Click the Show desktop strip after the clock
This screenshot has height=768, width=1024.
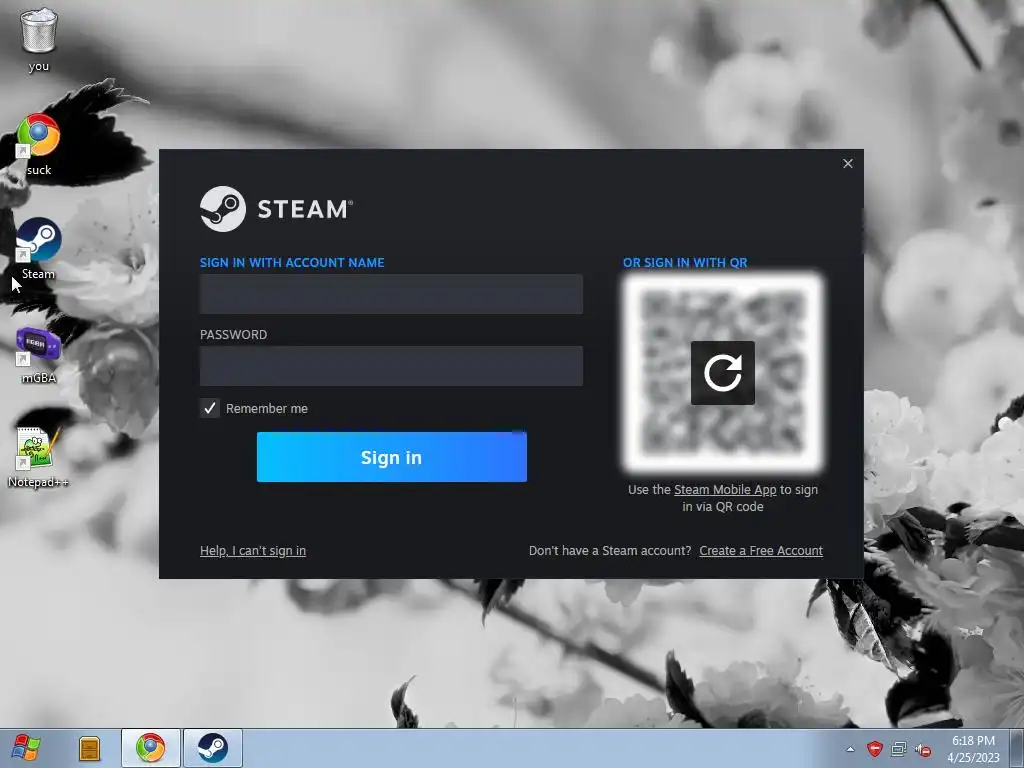(x=1017, y=748)
